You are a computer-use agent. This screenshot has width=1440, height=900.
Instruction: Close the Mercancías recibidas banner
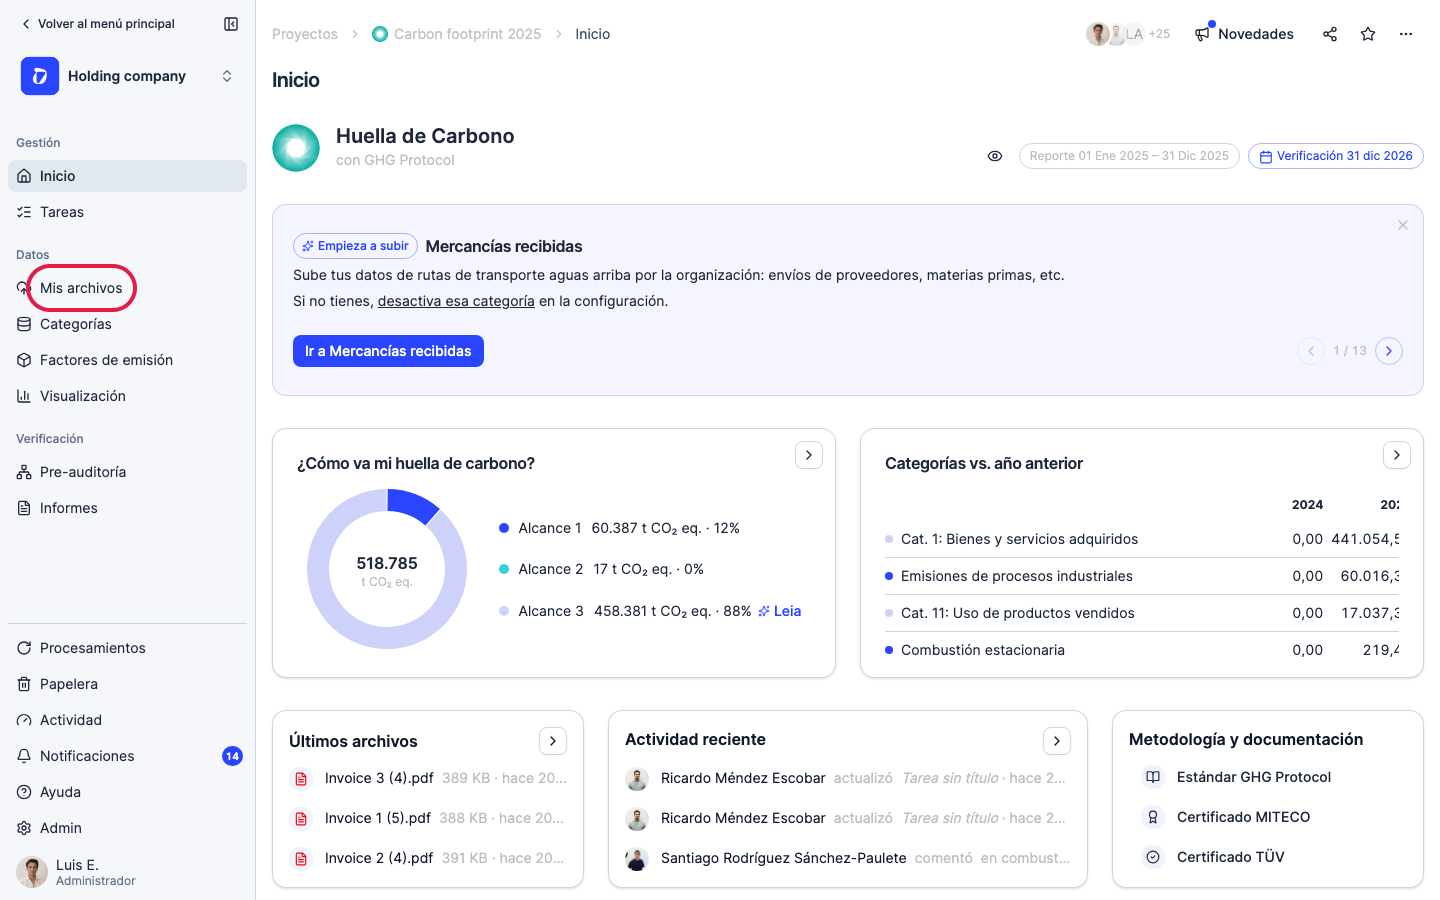tap(1403, 225)
